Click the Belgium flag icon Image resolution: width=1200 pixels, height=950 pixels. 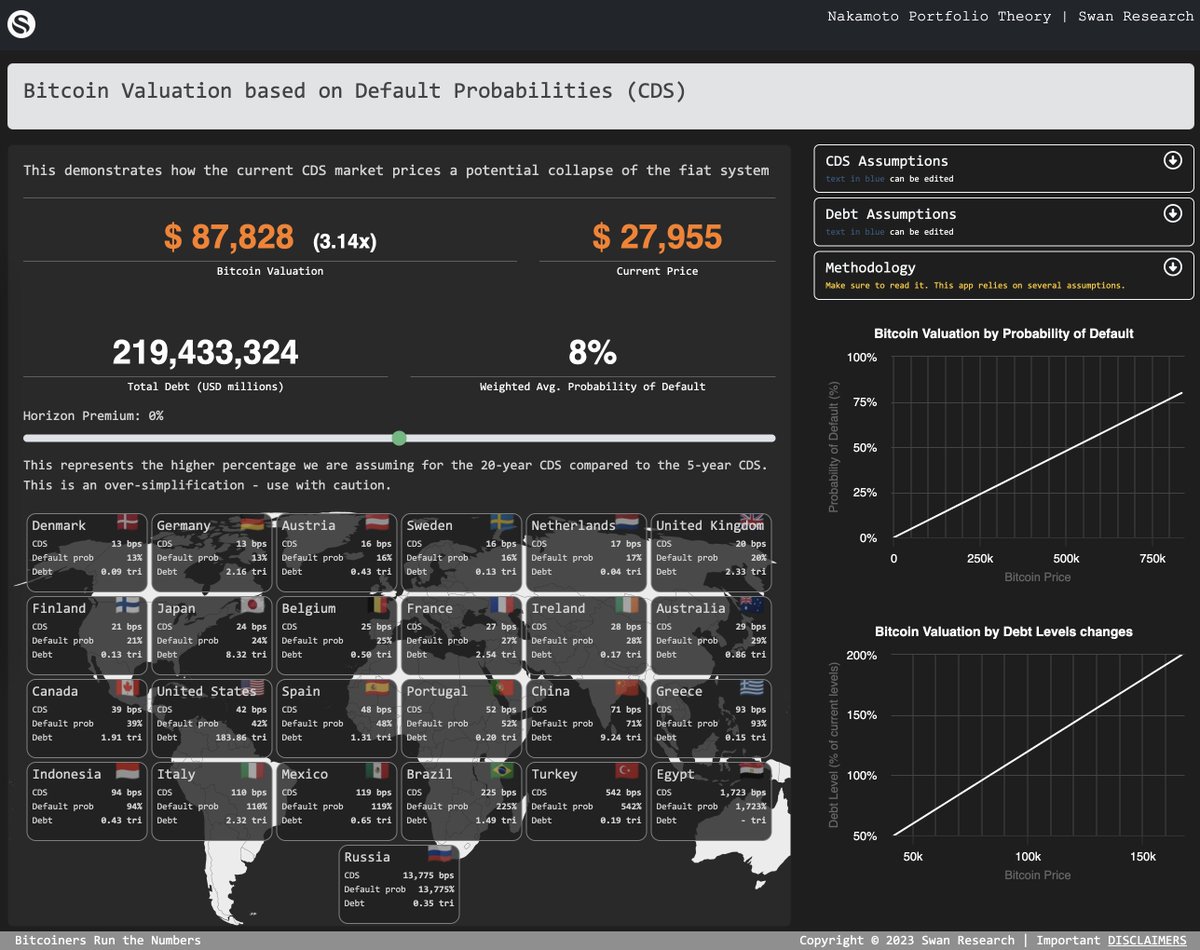(378, 605)
